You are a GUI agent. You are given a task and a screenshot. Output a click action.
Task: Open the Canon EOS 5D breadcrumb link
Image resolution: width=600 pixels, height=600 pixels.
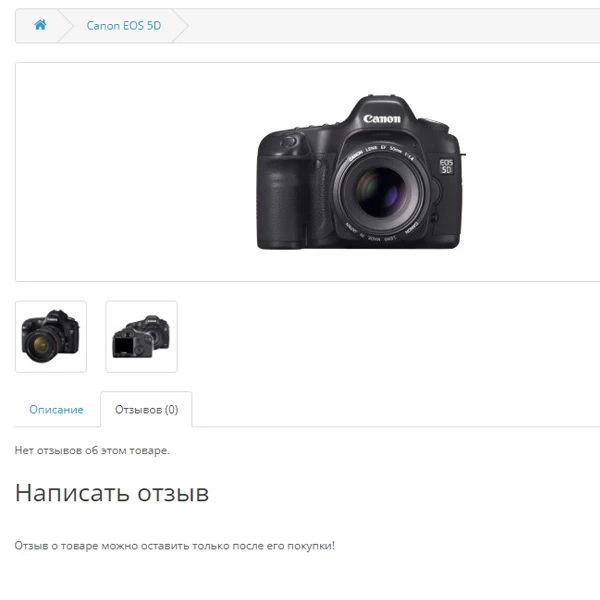[x=124, y=26]
